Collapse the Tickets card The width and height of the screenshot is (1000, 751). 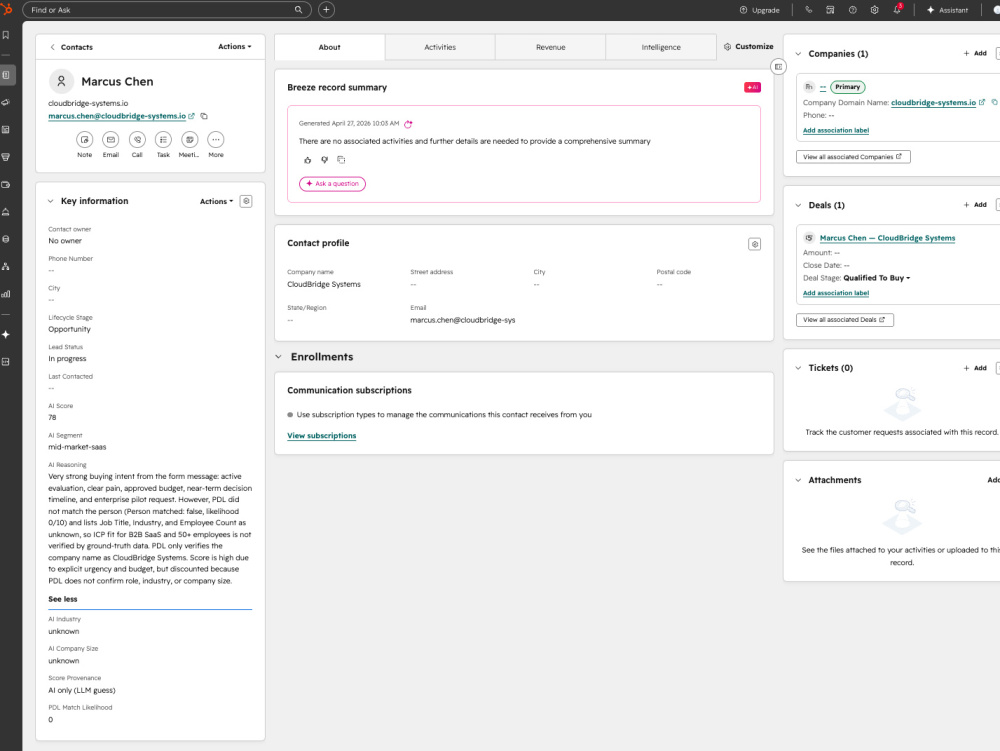tap(798, 368)
